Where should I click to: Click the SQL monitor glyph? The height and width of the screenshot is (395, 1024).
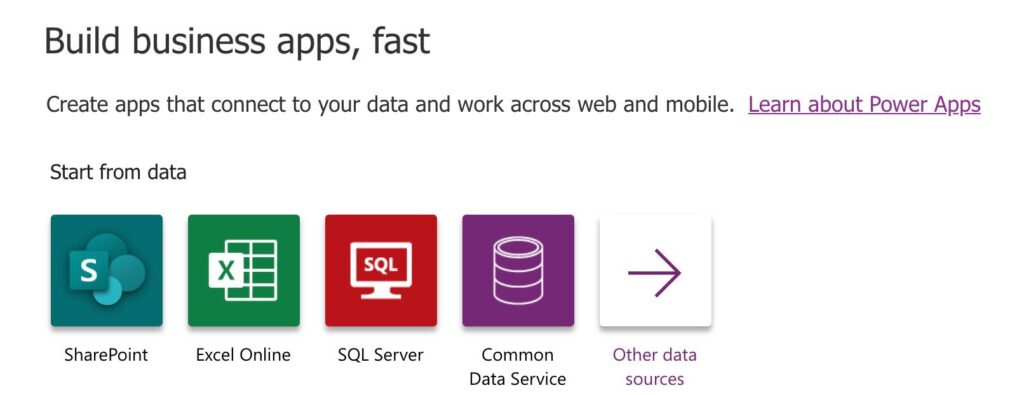click(x=381, y=270)
